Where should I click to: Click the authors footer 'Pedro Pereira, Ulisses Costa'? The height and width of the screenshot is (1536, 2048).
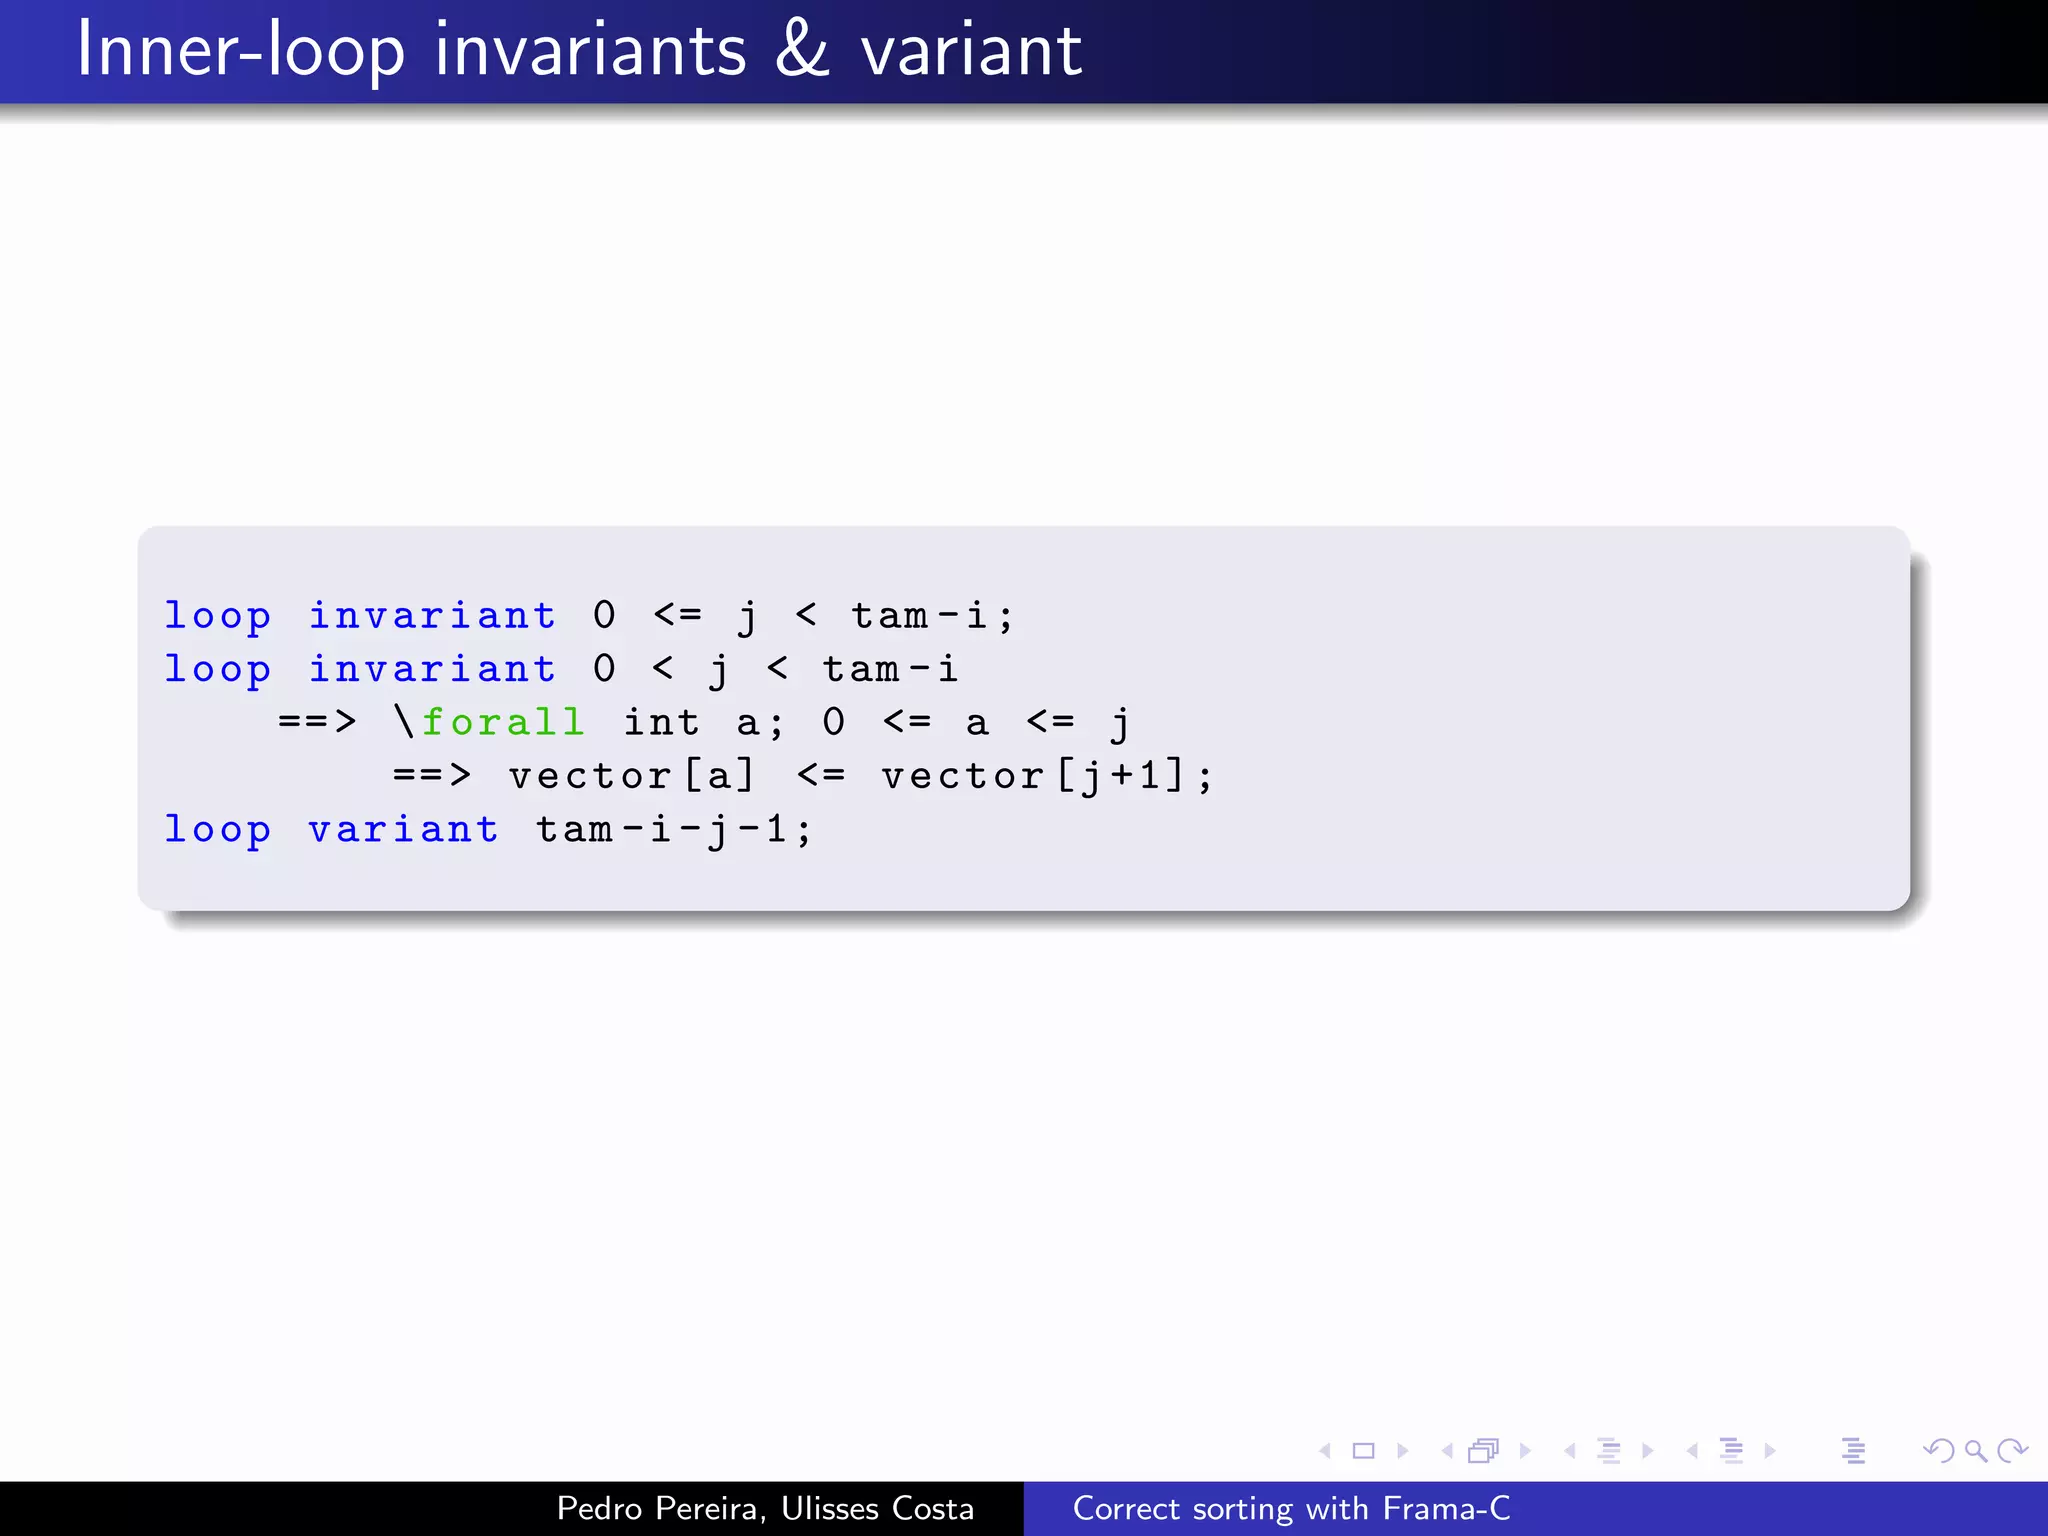tap(765, 1508)
